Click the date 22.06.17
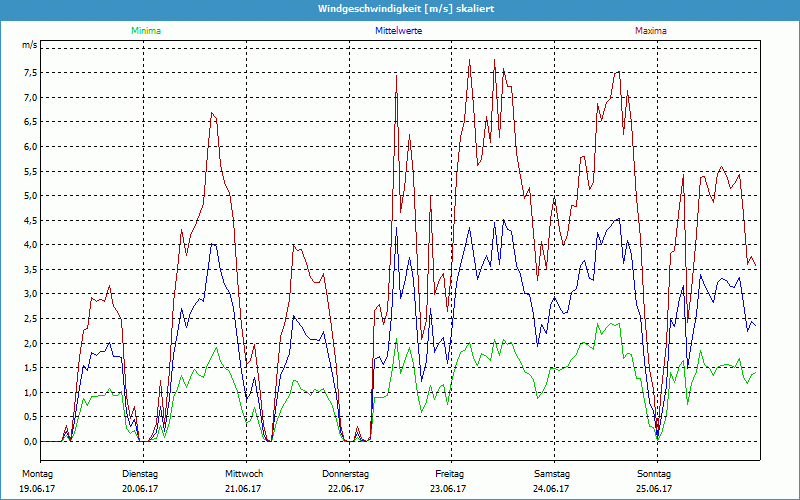Viewport: 800px width, 500px height. coord(346,489)
